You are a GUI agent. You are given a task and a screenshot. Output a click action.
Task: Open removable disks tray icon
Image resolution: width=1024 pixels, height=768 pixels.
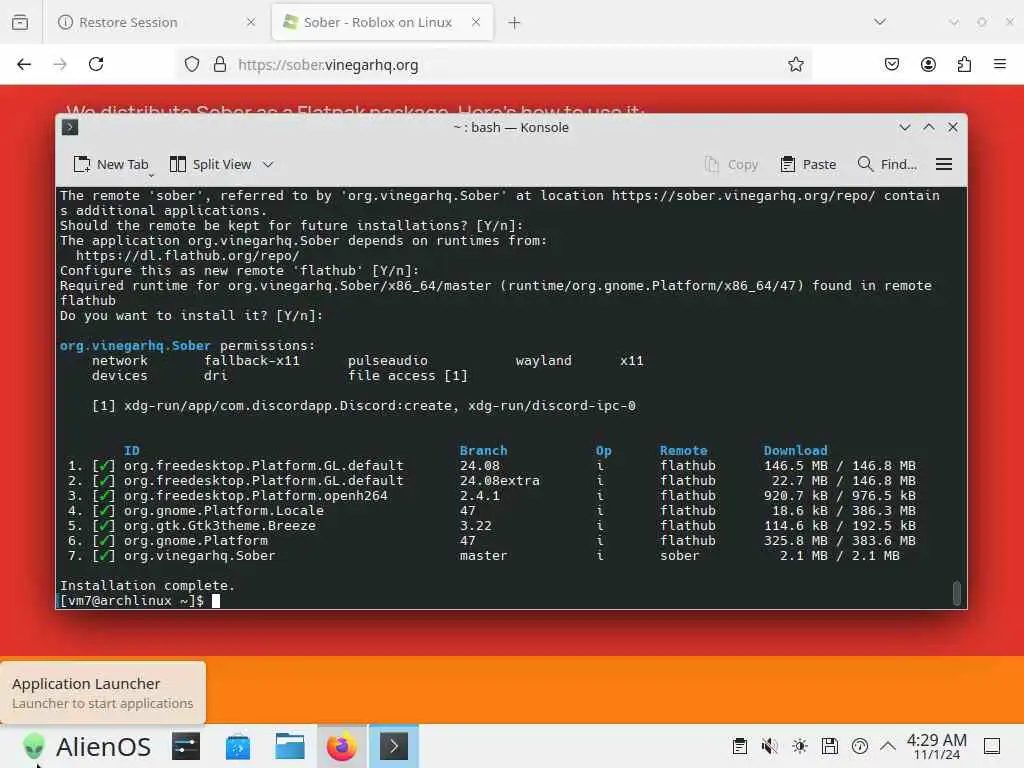pyautogui.click(x=830, y=746)
